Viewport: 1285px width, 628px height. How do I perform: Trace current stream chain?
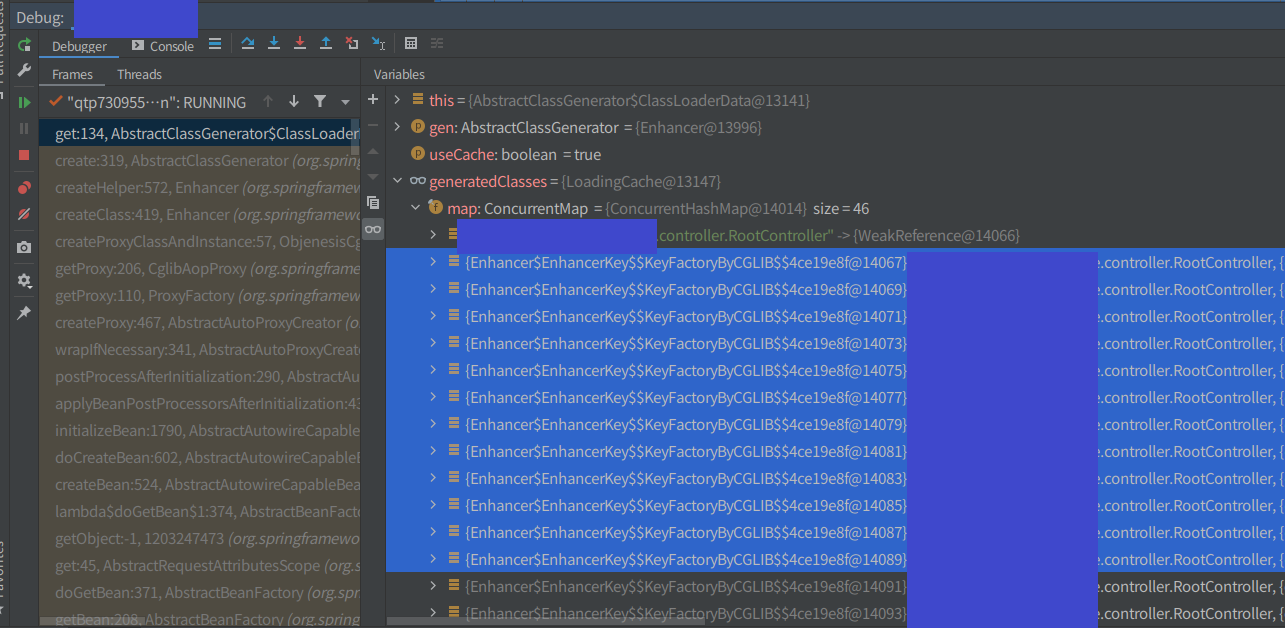437,44
